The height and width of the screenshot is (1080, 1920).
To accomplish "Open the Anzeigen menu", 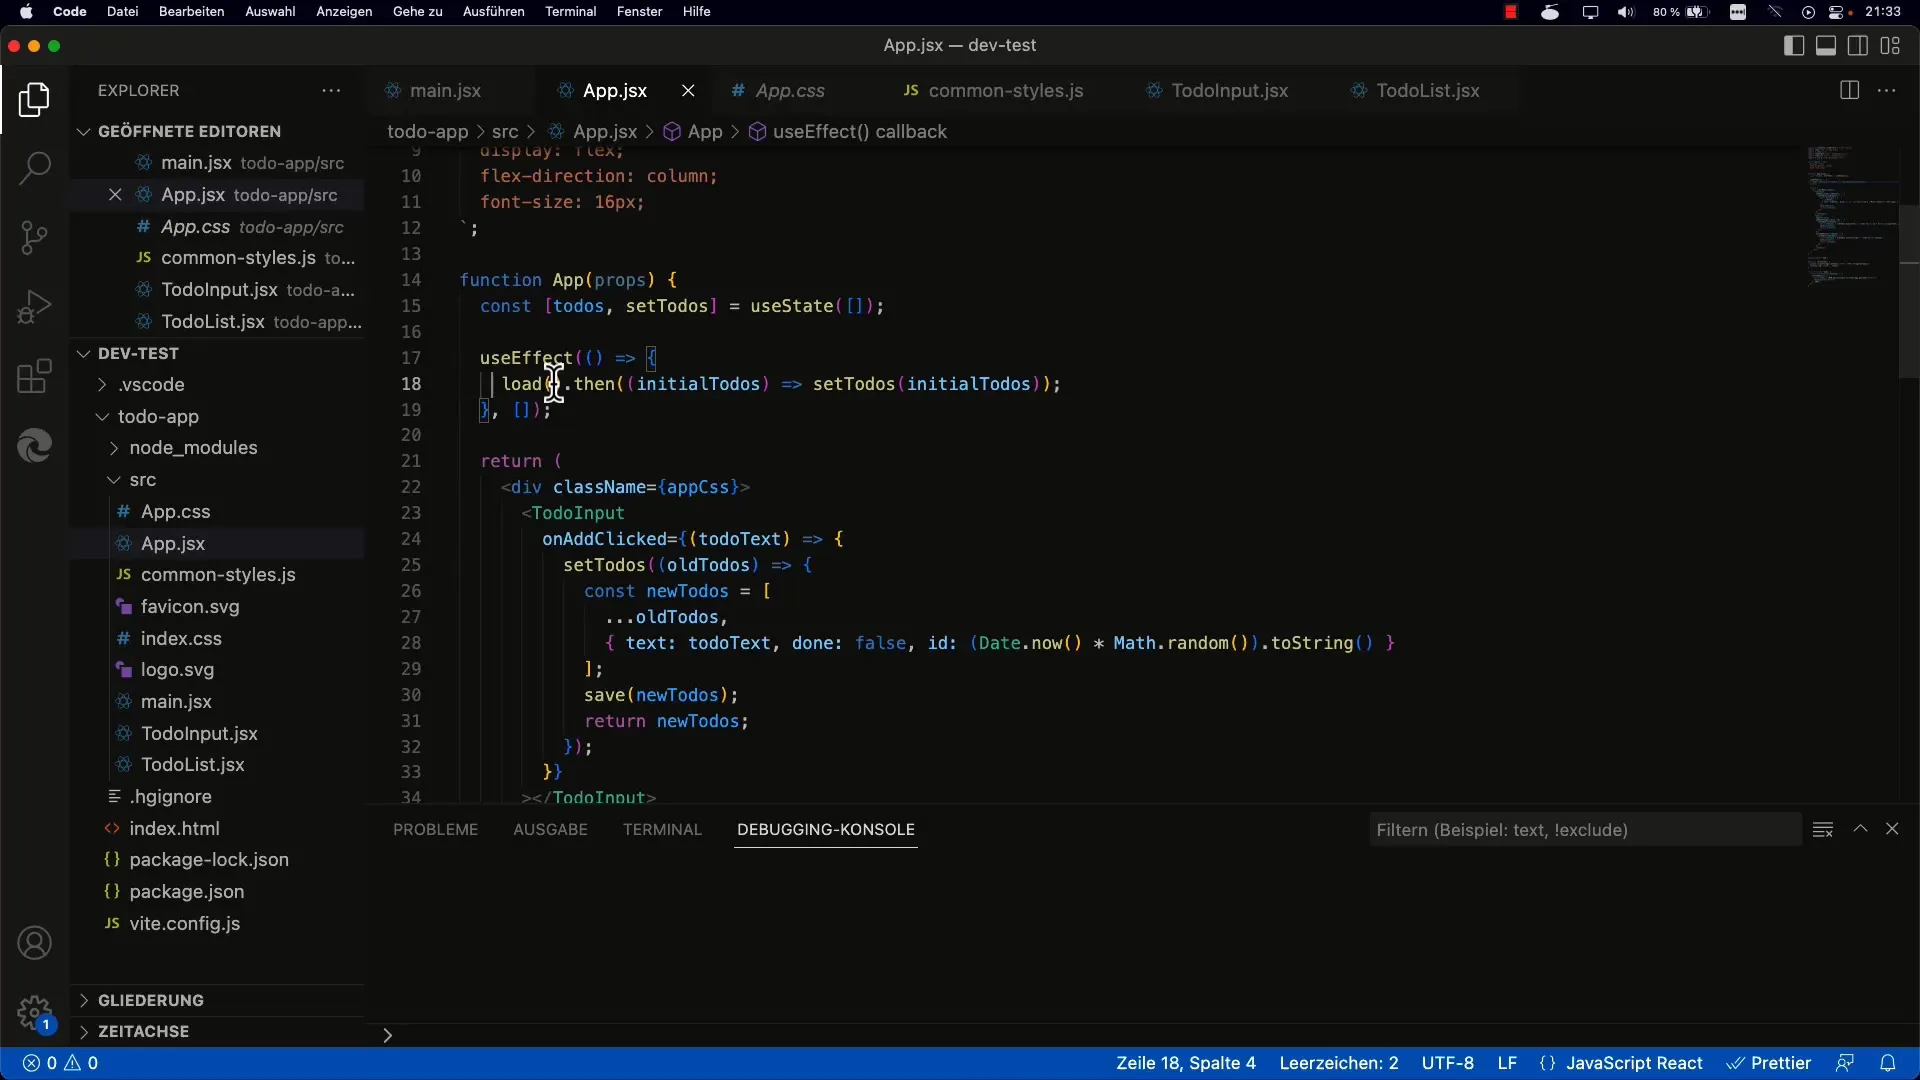I will [344, 11].
